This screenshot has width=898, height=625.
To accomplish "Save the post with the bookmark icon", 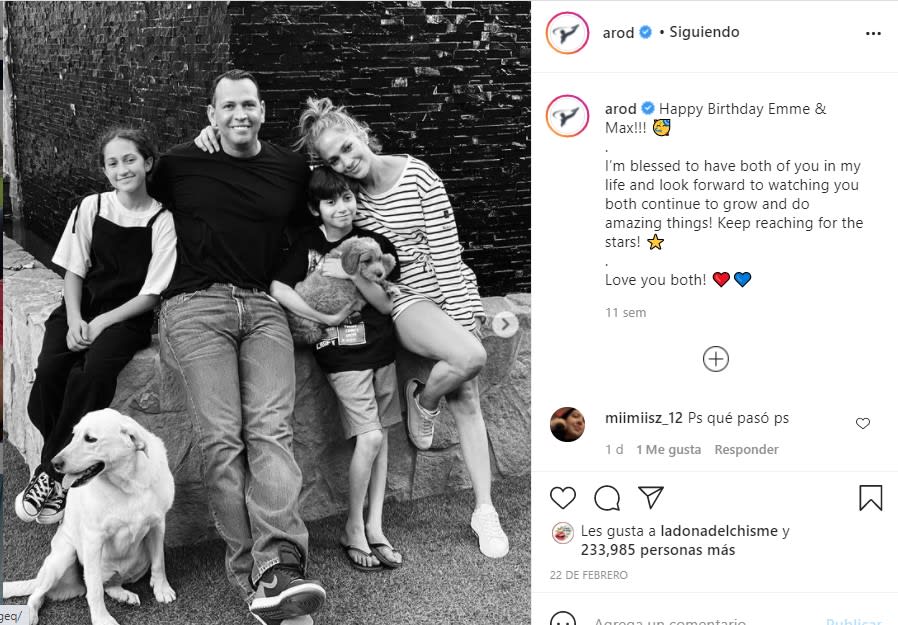I will tap(870, 498).
